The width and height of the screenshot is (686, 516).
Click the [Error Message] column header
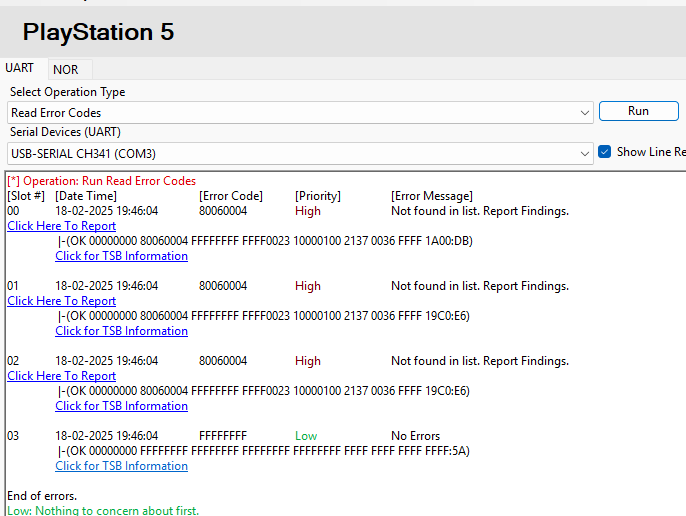pos(432,196)
